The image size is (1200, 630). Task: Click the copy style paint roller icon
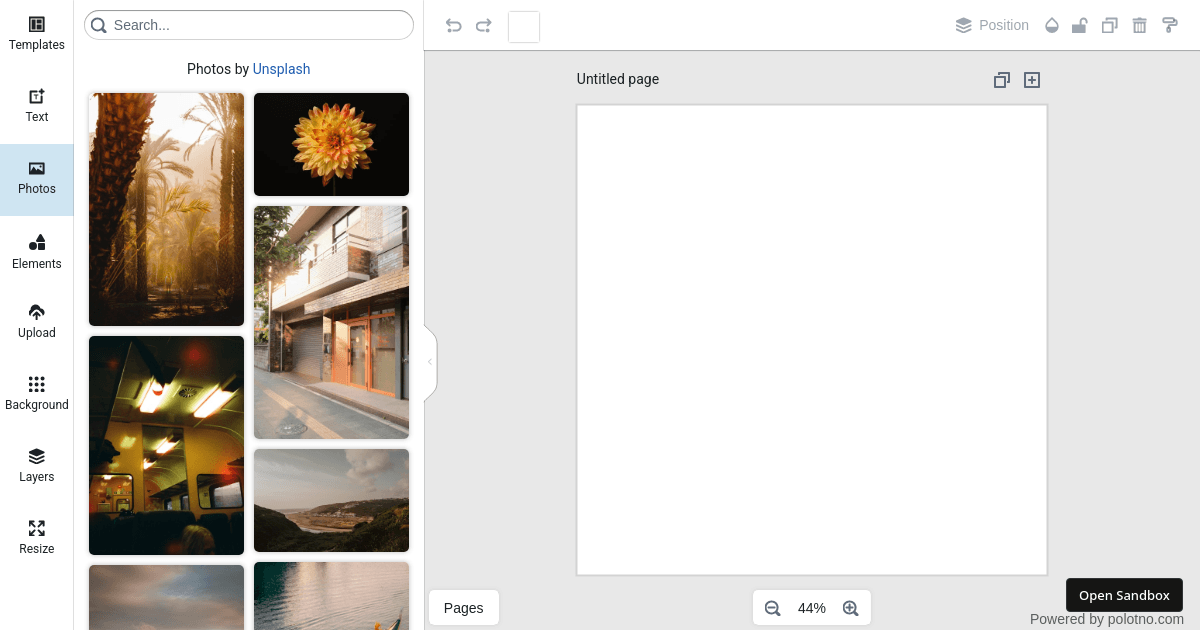(x=1170, y=26)
